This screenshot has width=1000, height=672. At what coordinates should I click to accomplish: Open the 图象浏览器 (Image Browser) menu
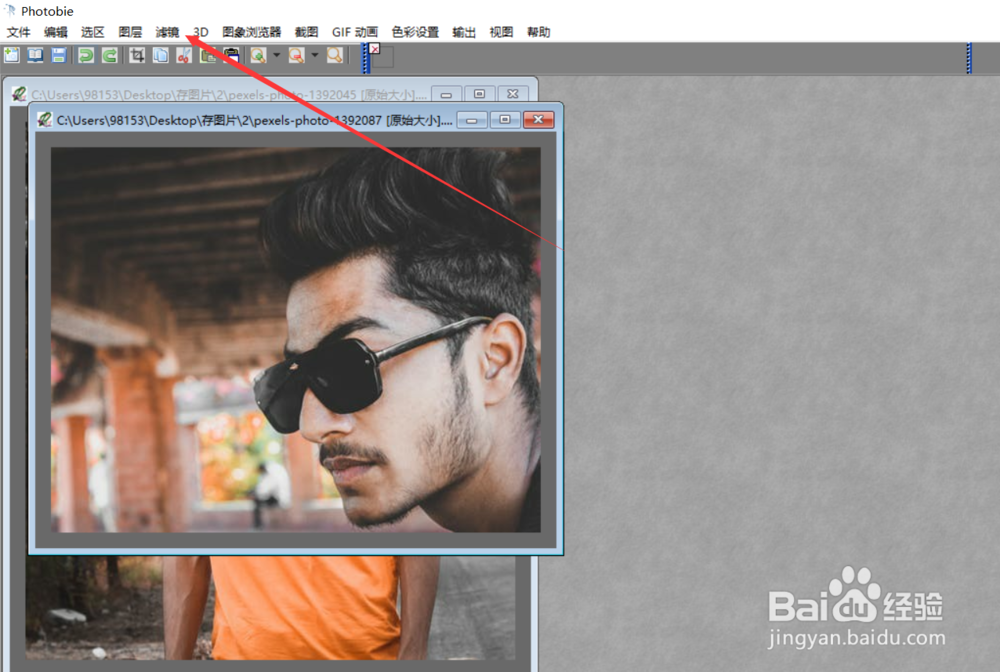251,32
